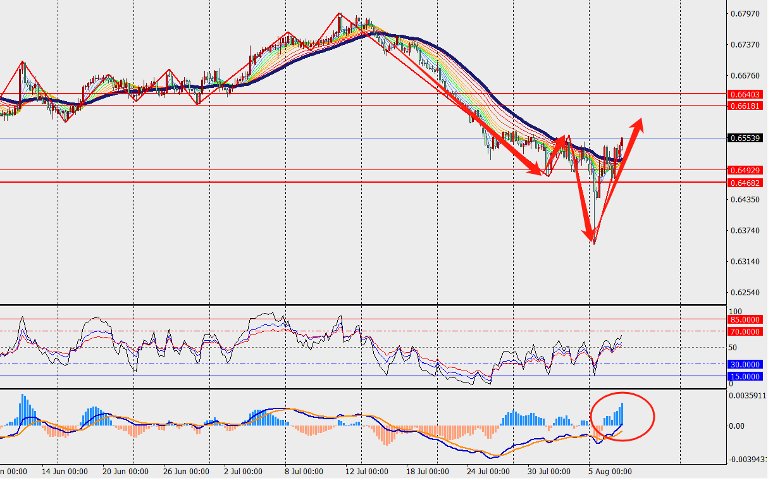This screenshot has width=770, height=480.
Task: Click the 0.00 MACD zero-line label
Action: click(737, 426)
